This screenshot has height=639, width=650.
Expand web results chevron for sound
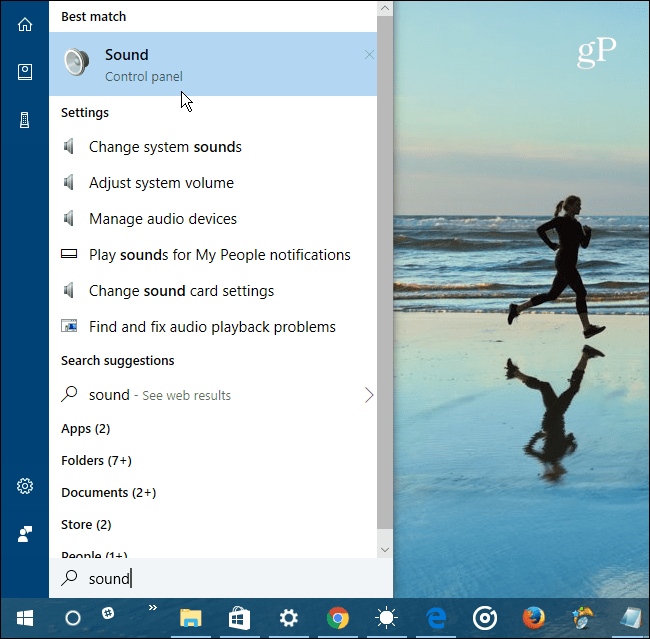(369, 395)
